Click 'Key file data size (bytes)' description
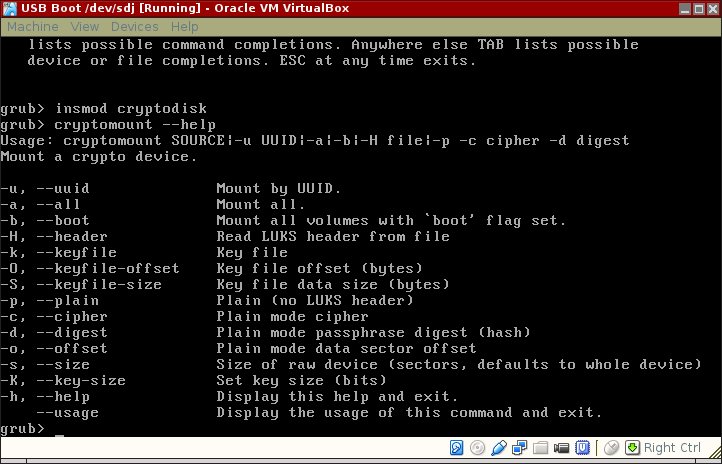The width and height of the screenshot is (722, 464). click(x=333, y=284)
